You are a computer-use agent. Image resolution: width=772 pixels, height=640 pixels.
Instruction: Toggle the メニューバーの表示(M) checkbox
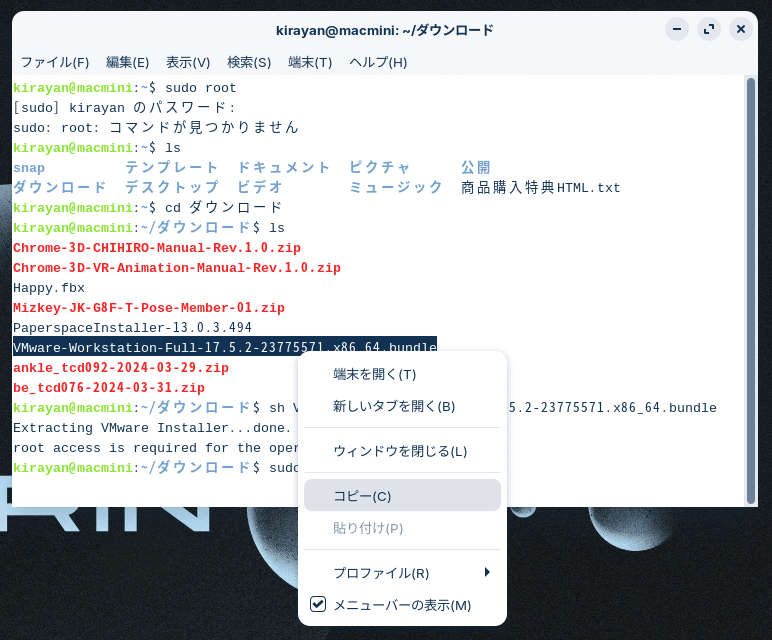318,604
